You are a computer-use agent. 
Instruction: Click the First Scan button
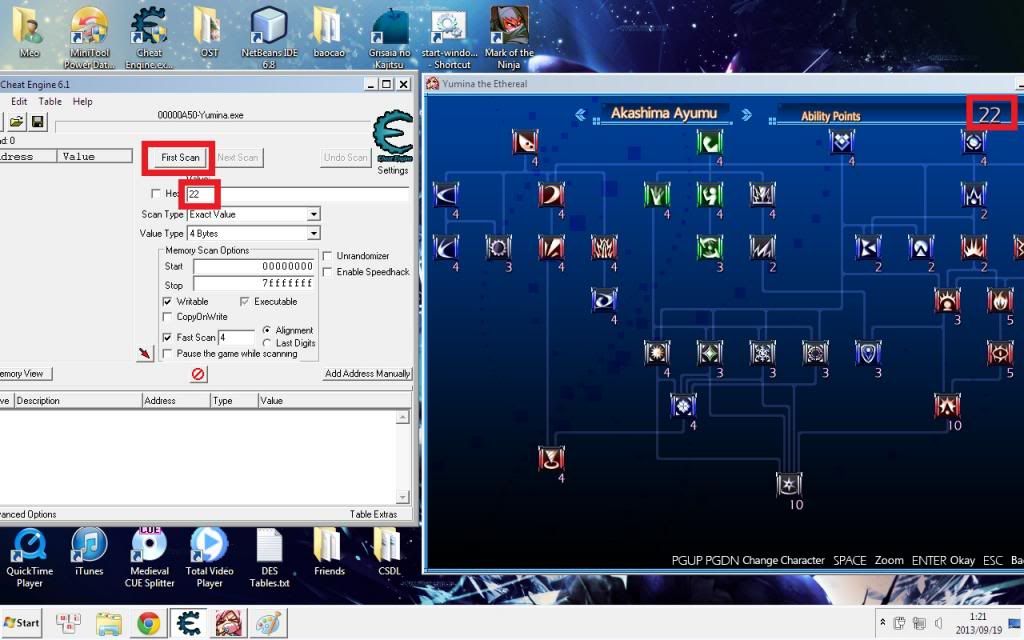[x=180, y=157]
